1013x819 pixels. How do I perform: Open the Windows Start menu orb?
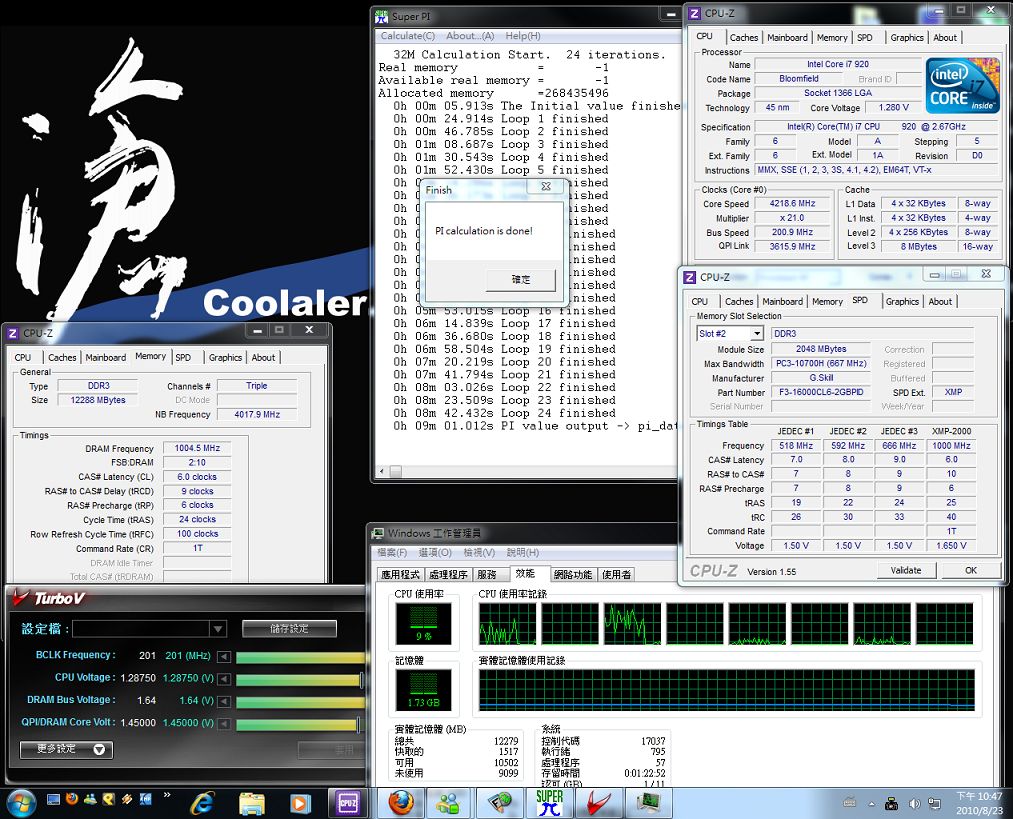[19, 803]
